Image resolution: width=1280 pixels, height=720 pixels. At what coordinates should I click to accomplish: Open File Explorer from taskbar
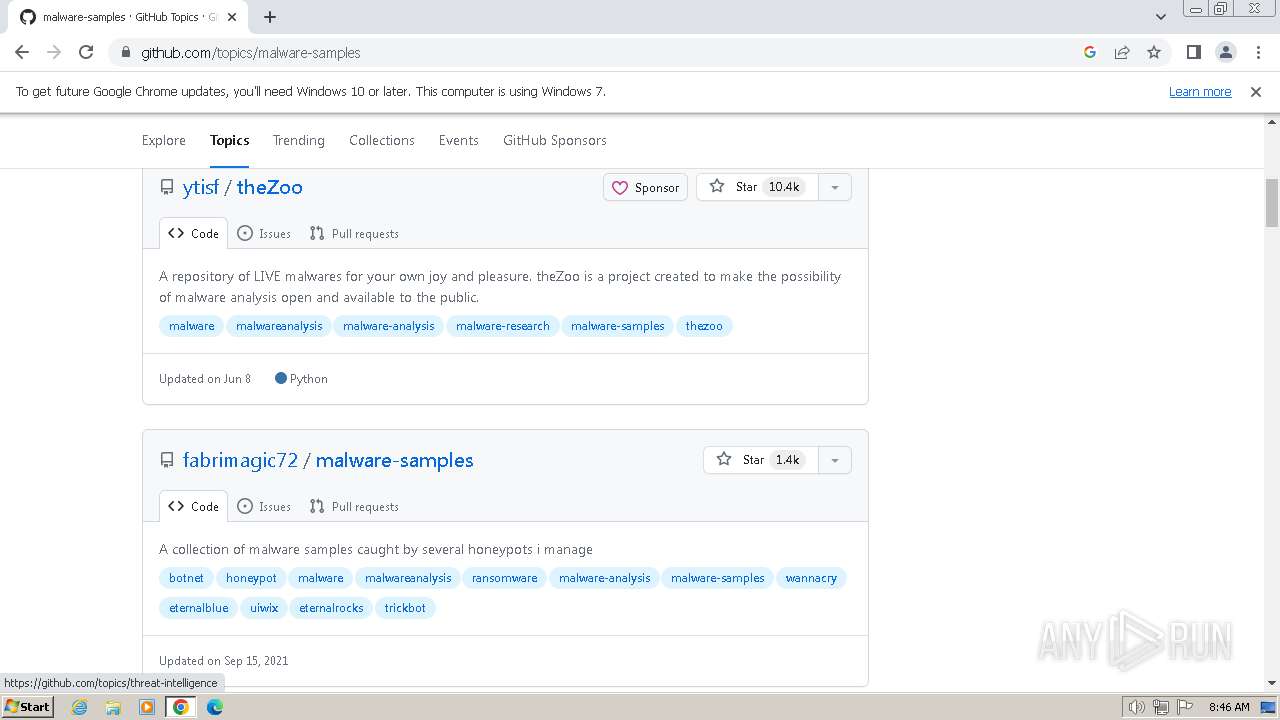[113, 707]
